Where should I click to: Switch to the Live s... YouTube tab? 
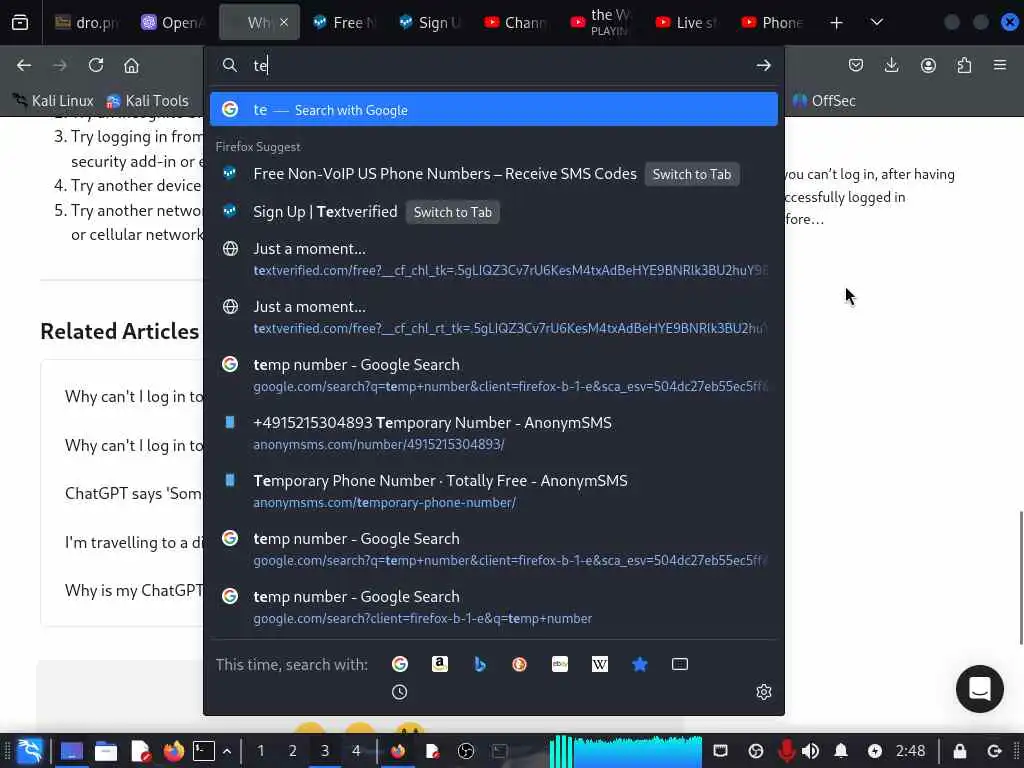[x=688, y=23]
